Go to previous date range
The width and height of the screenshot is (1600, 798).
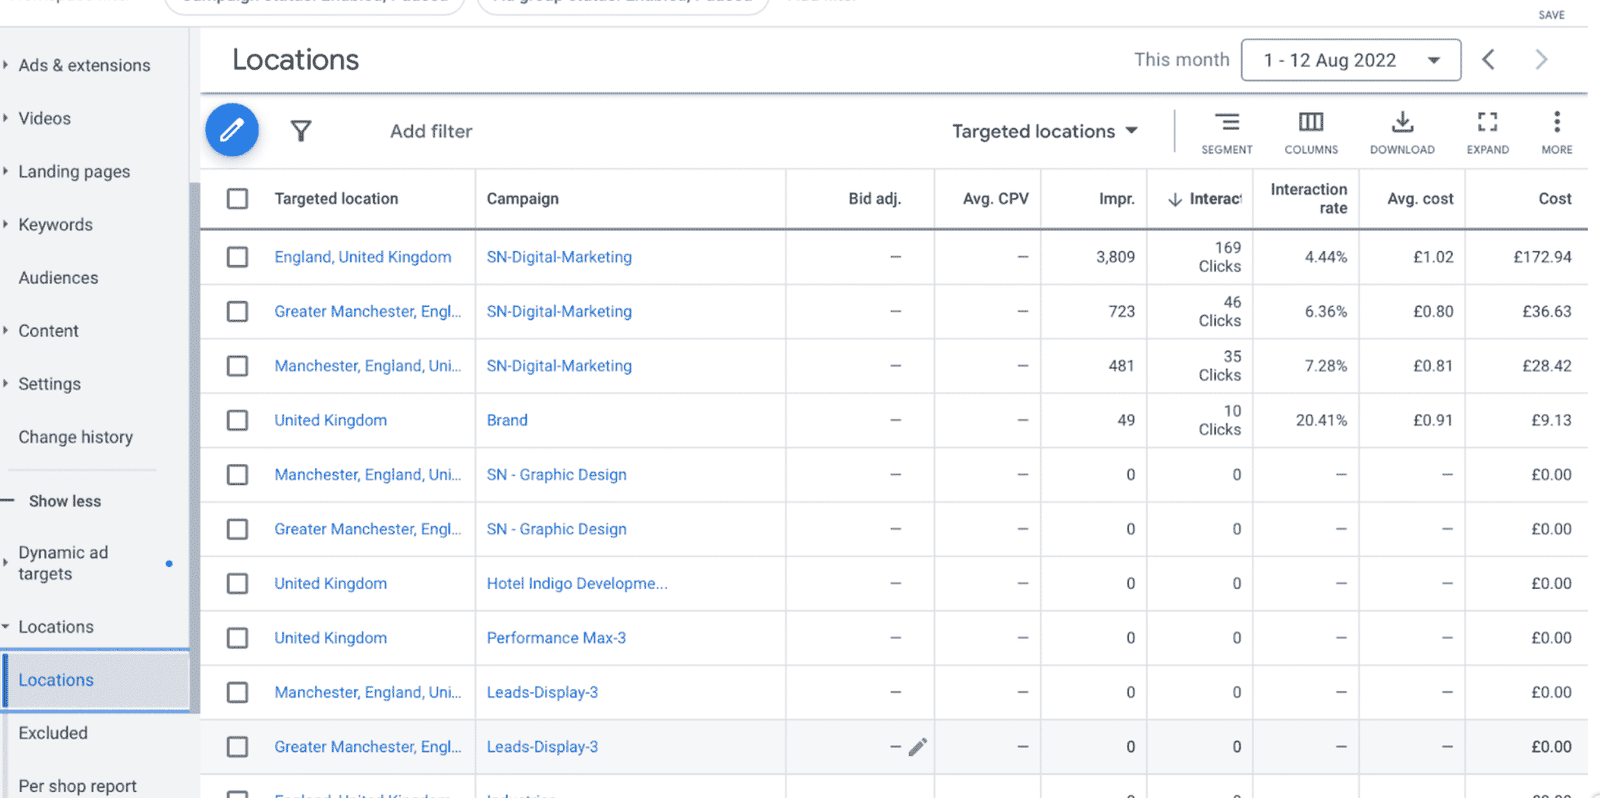click(x=1488, y=60)
